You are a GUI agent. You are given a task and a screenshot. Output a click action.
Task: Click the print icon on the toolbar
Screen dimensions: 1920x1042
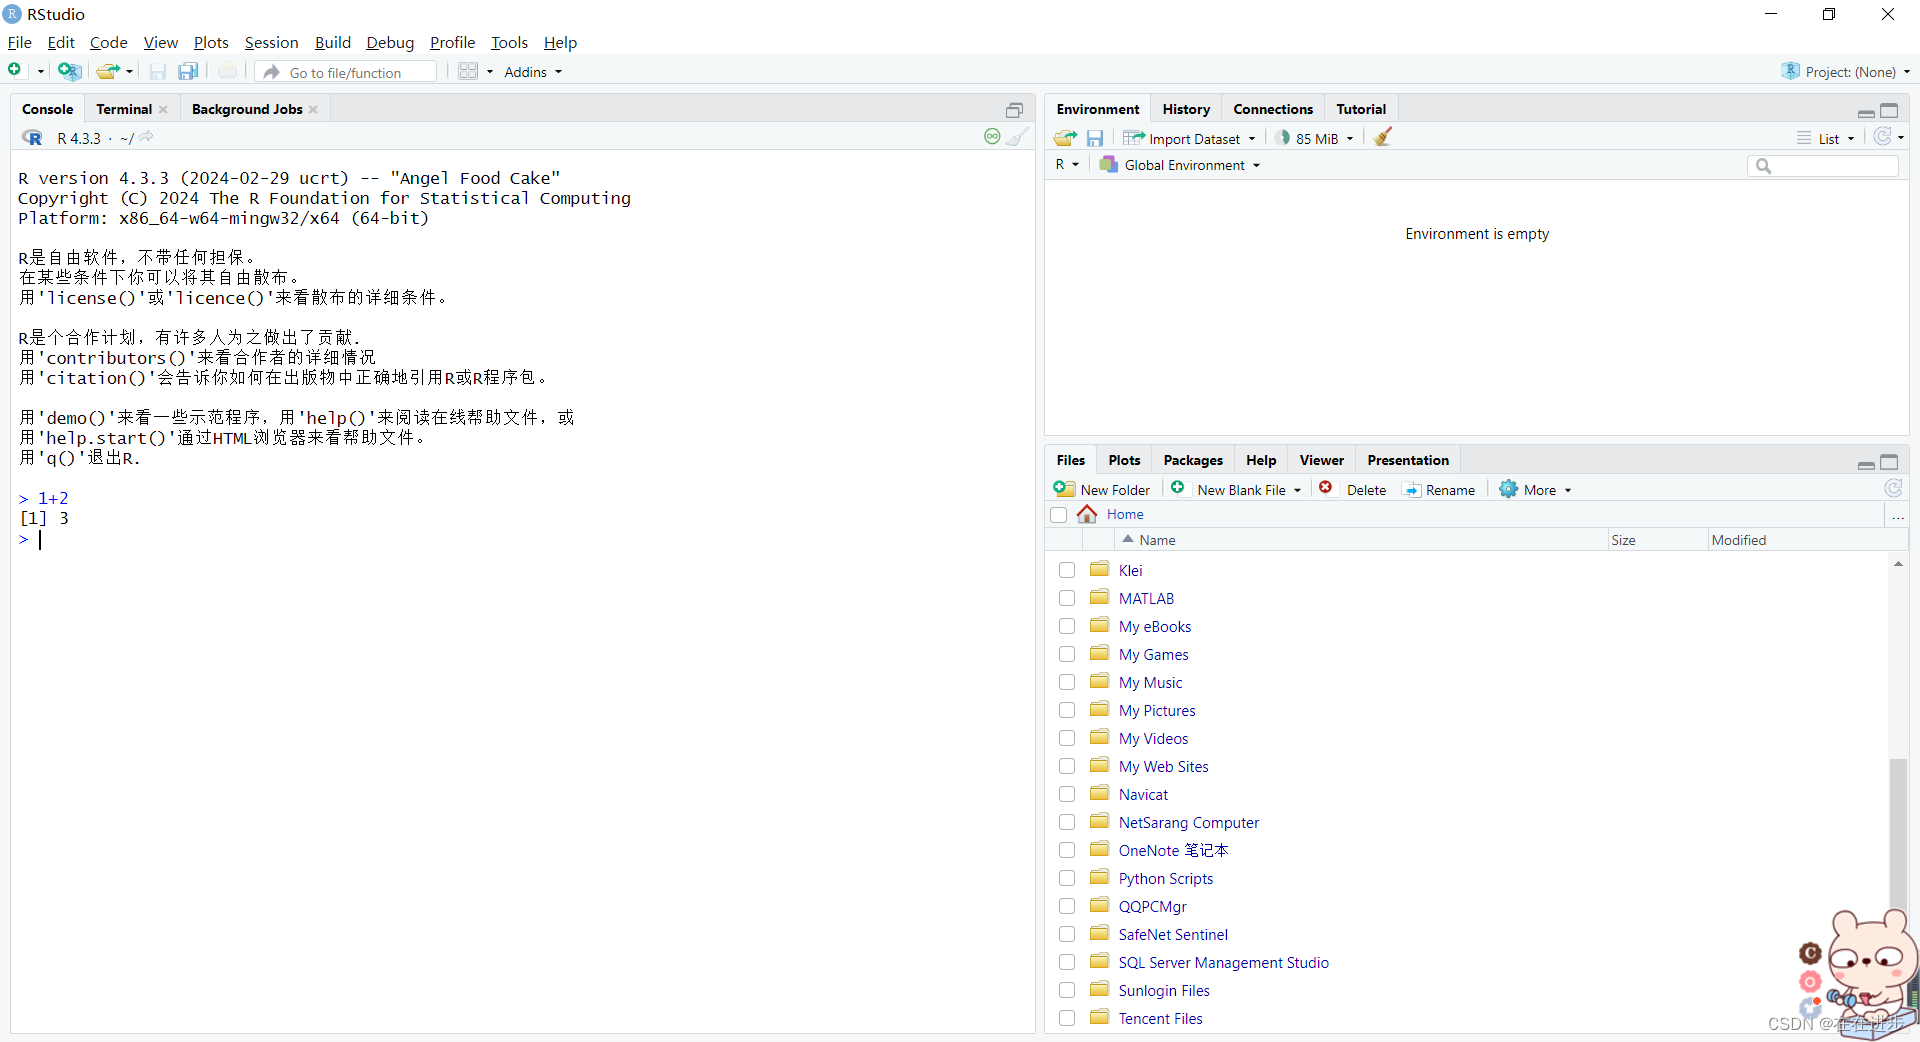228,70
